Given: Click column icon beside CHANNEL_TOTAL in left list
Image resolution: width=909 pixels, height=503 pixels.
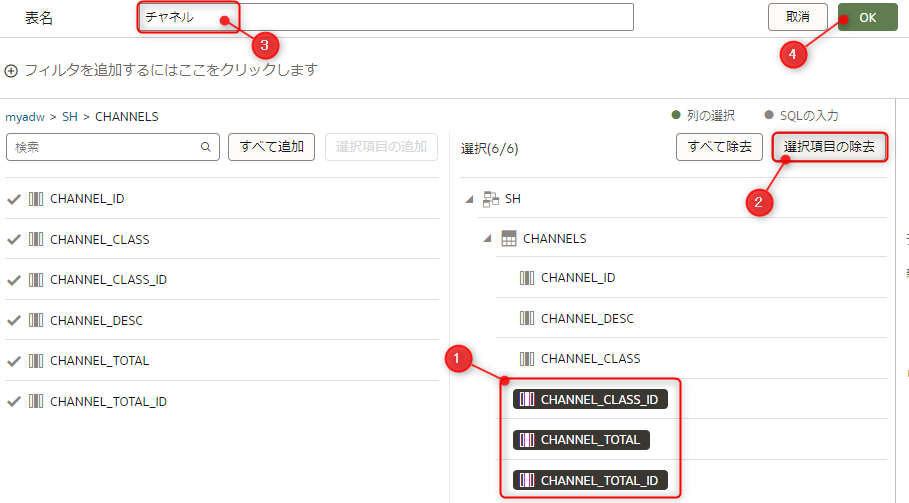Looking at the screenshot, I should coord(36,361).
